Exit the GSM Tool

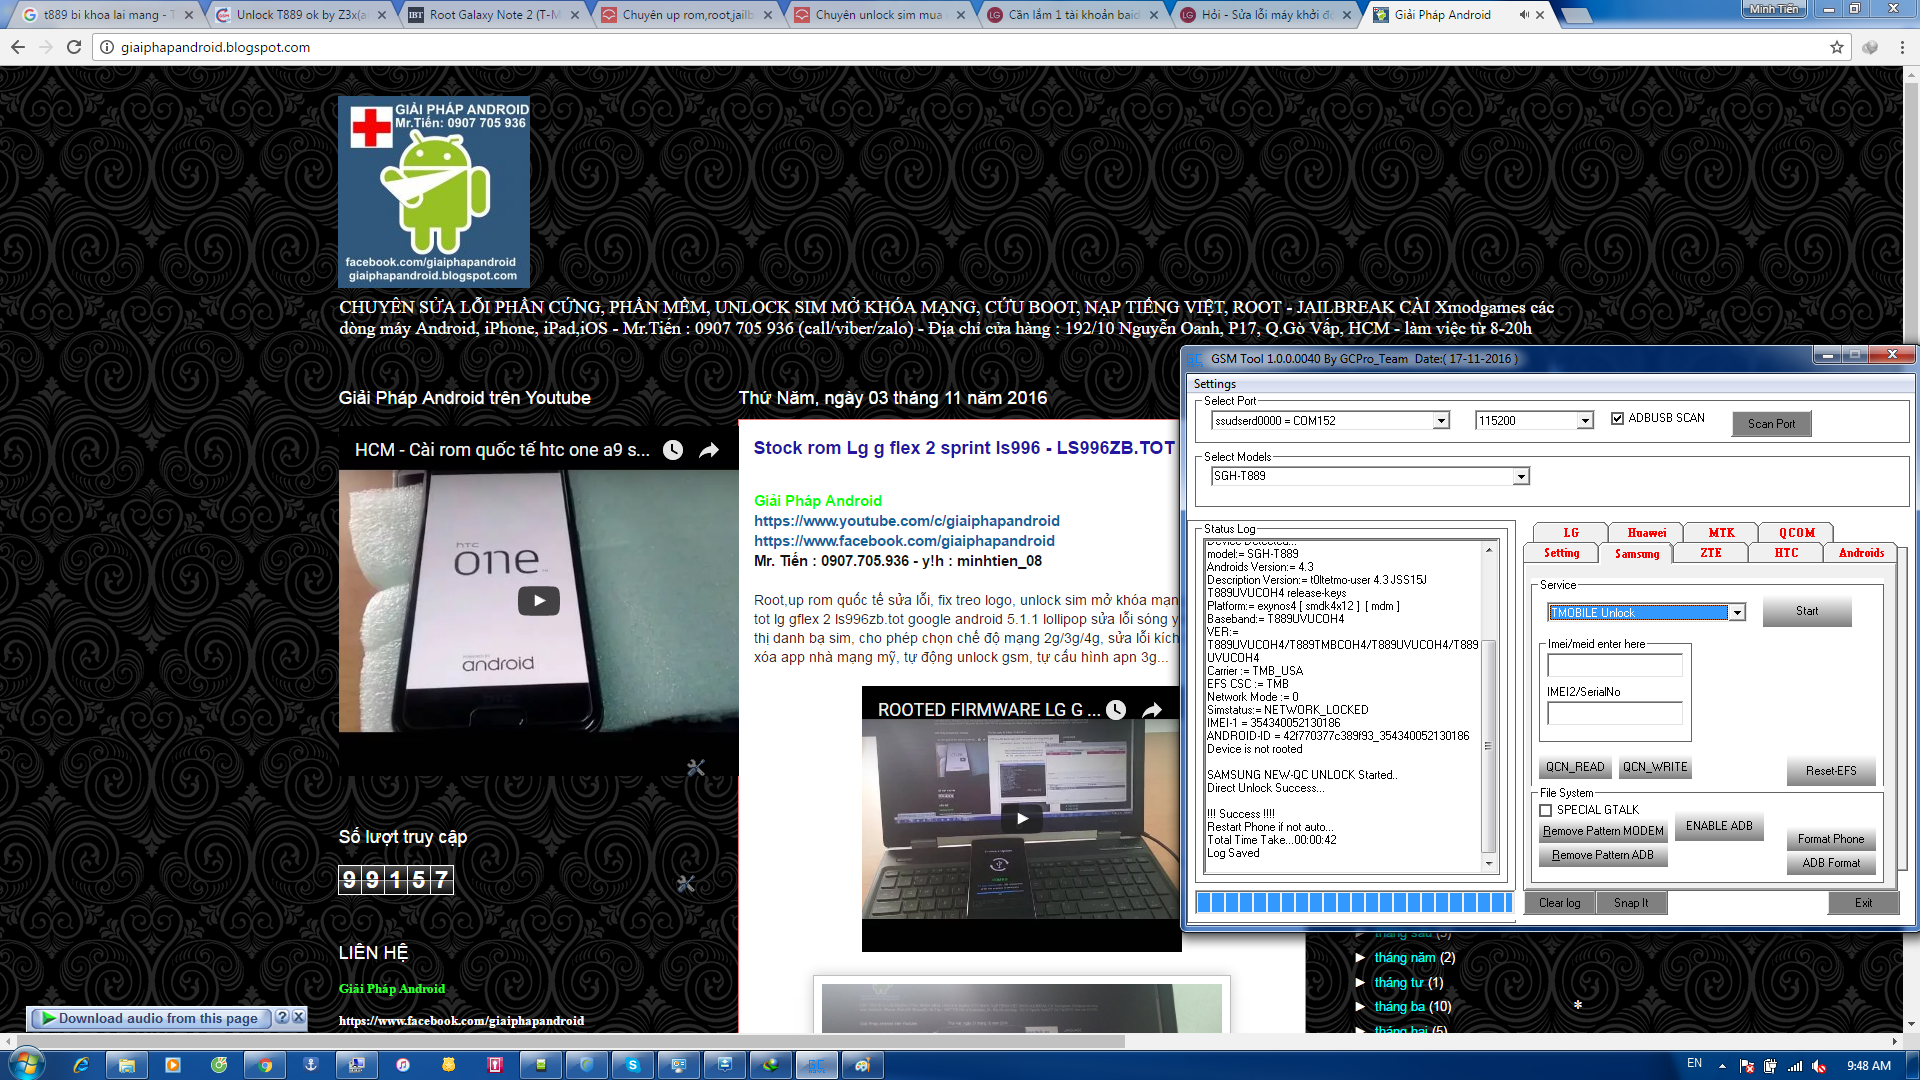(1863, 903)
